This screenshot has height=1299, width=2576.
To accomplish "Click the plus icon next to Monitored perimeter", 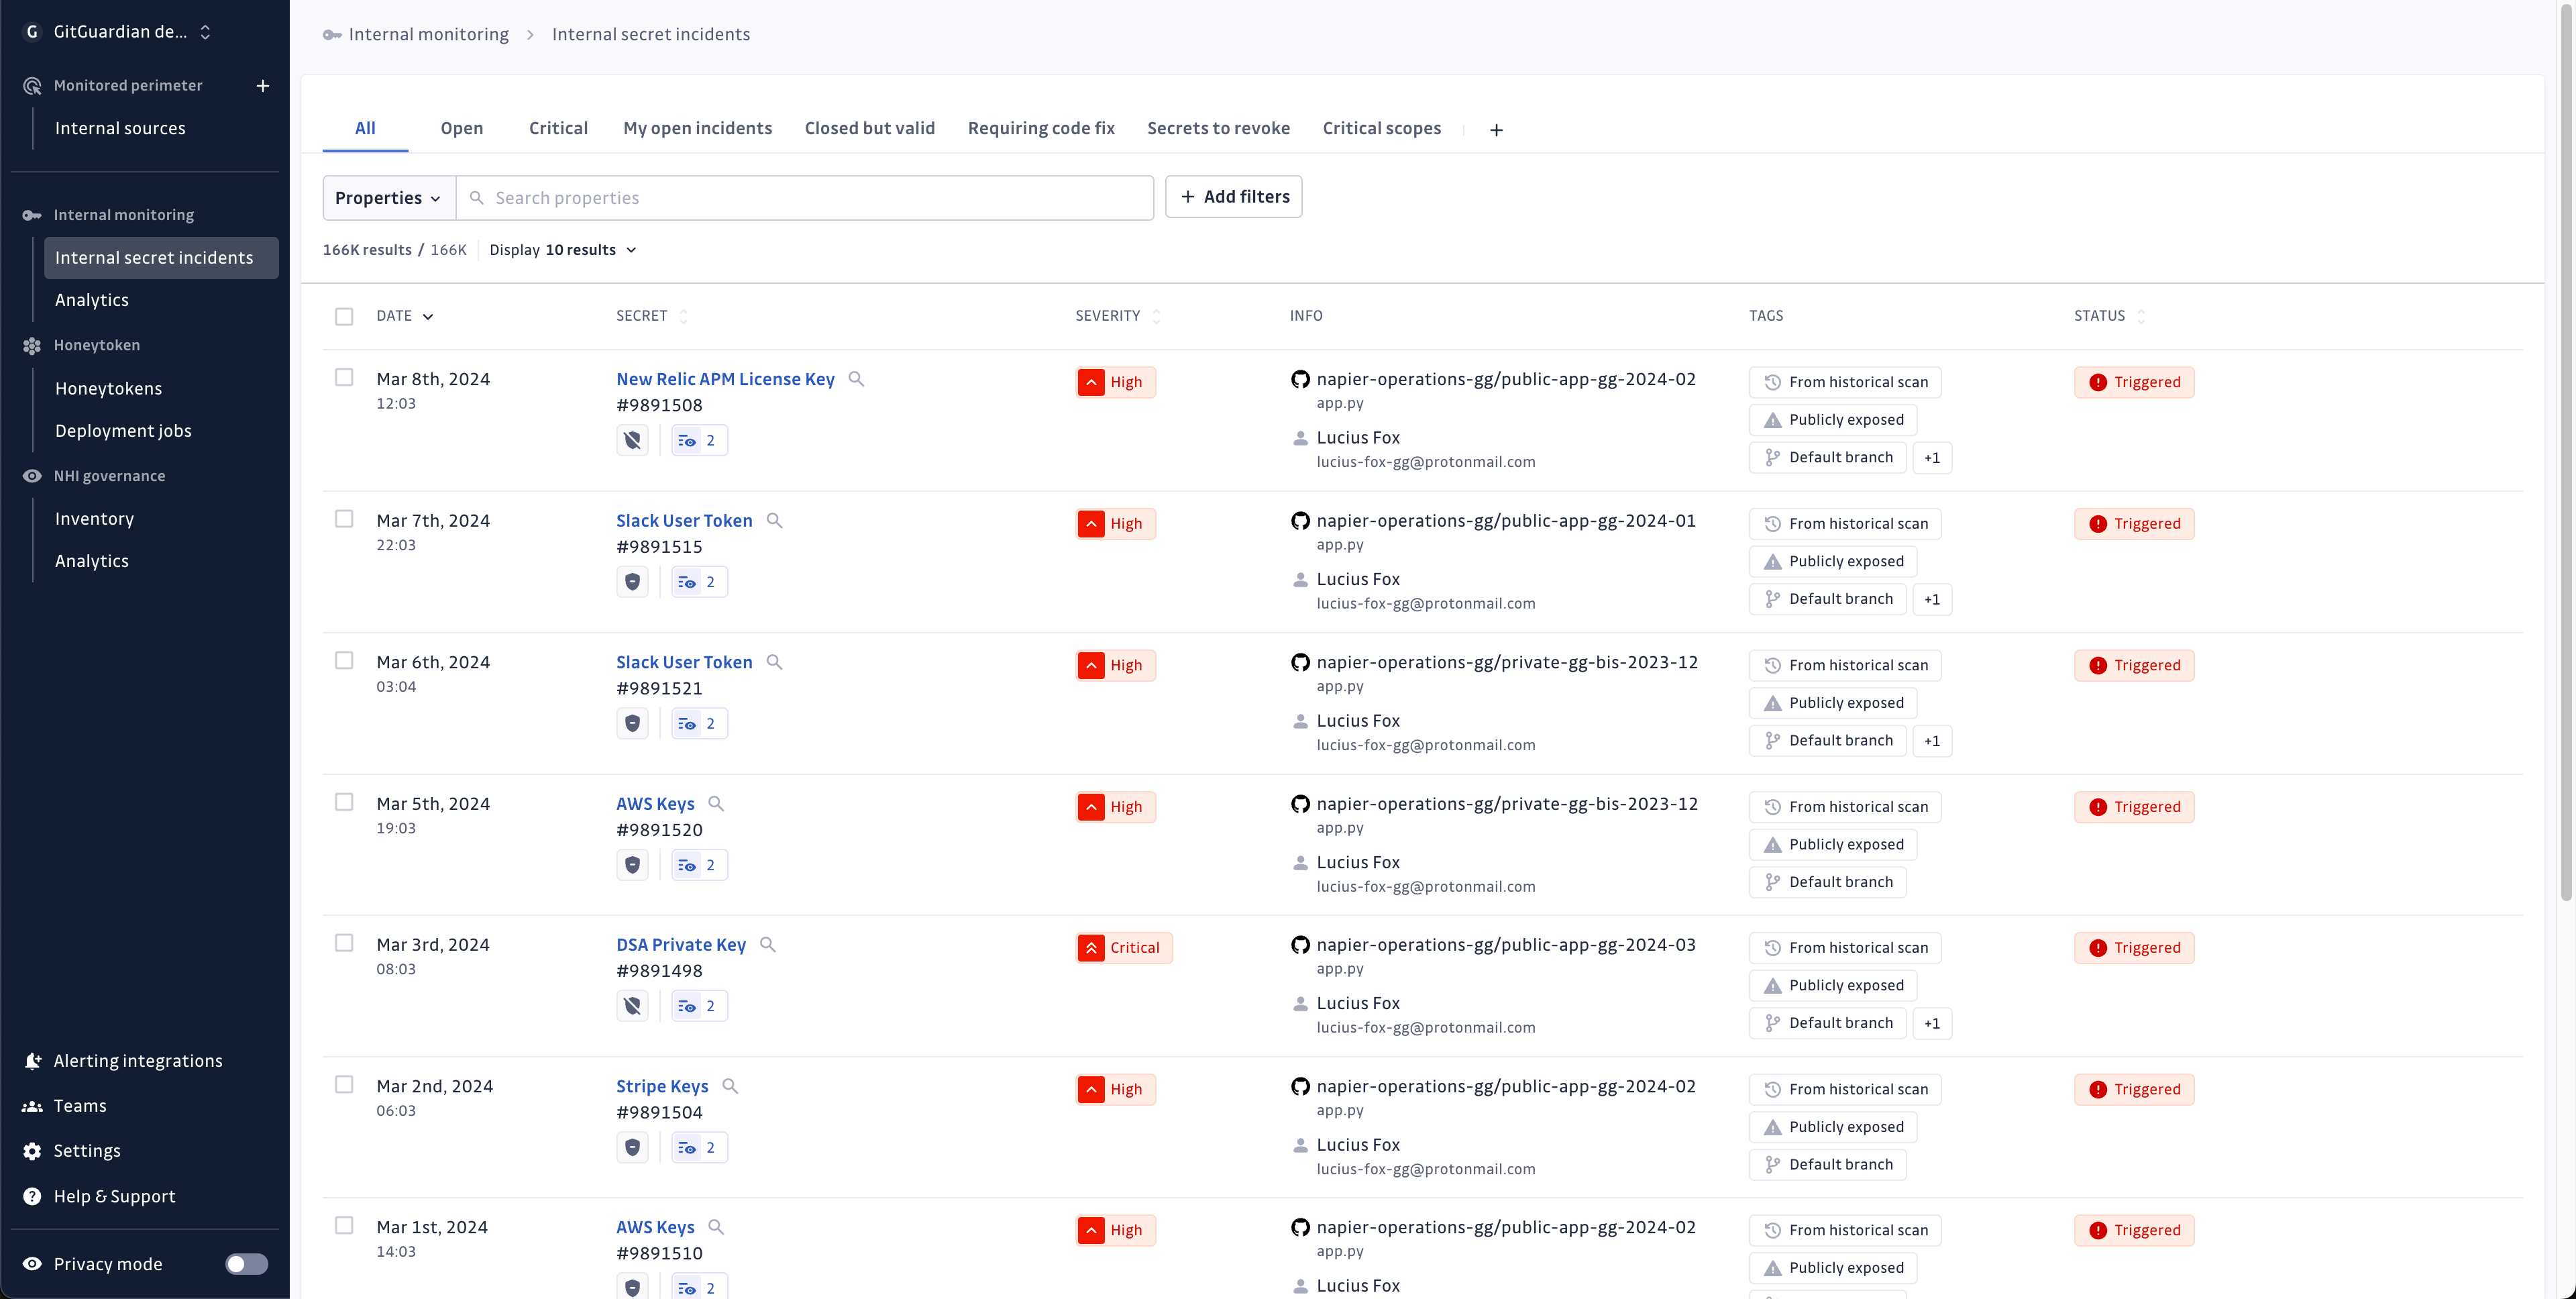I will 263,86.
